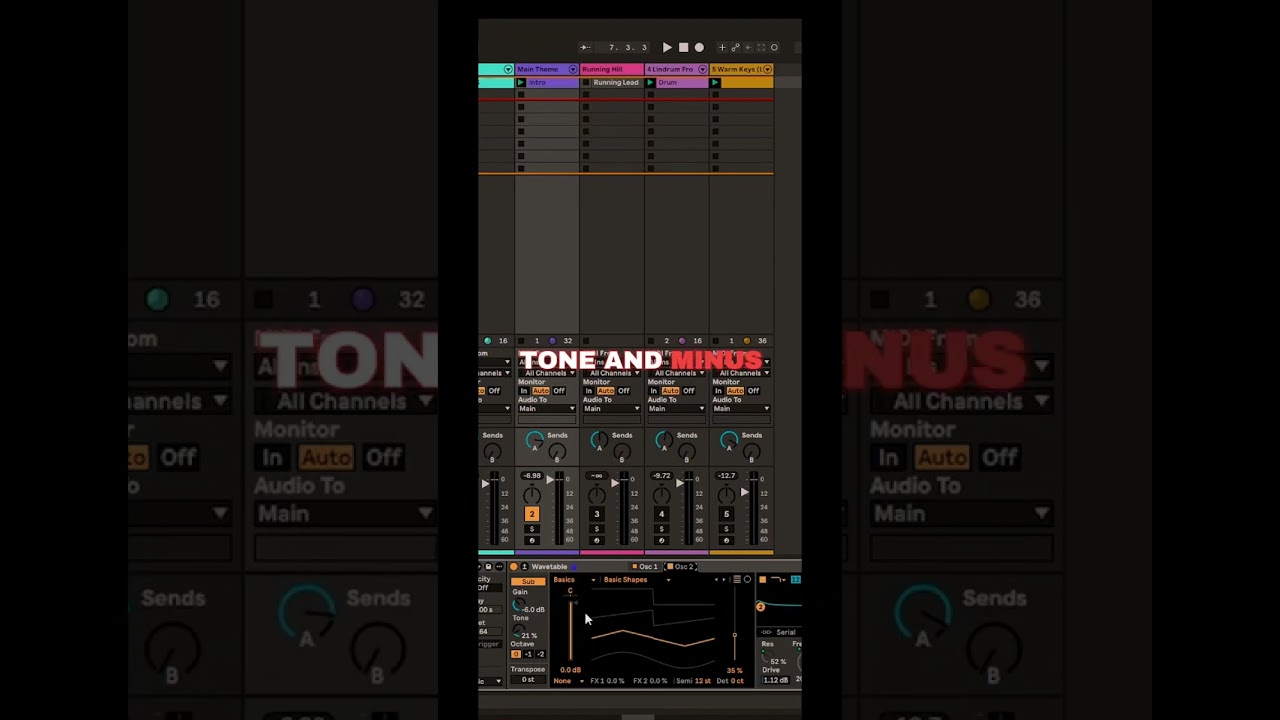Click the Sub Tone knob
This screenshot has width=1280, height=720.
point(519,631)
